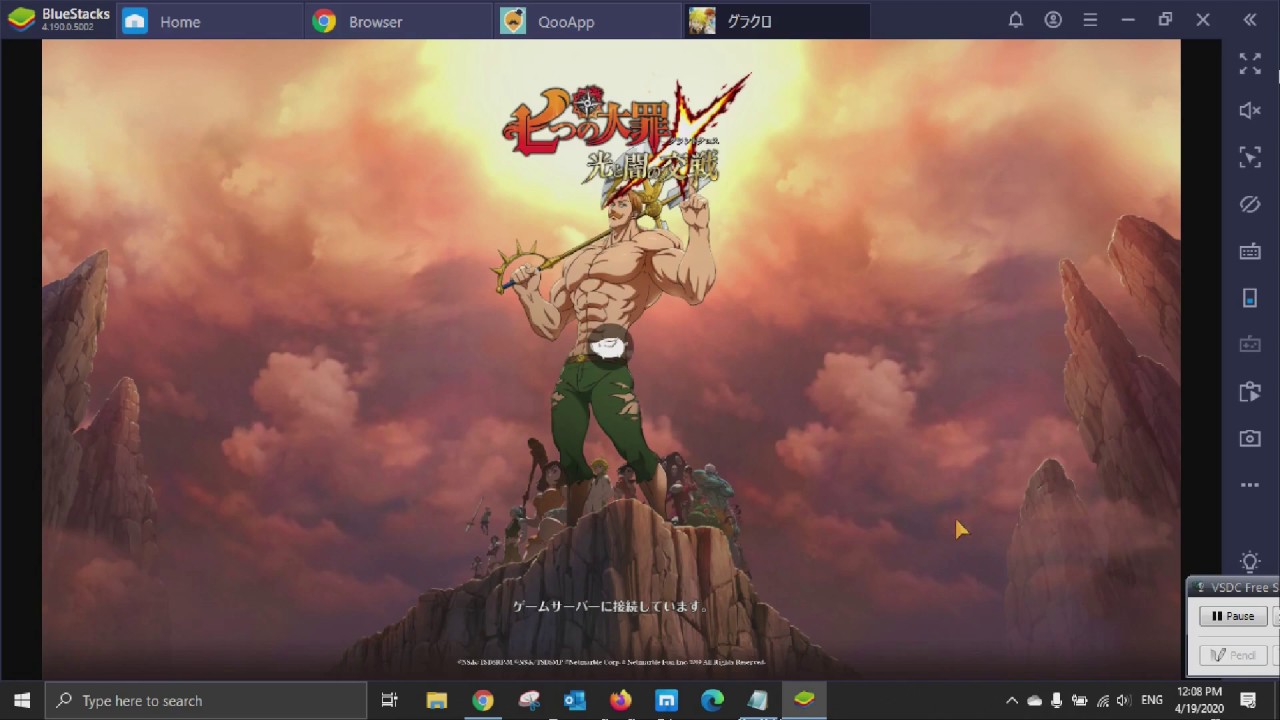
Task: Open the Windows Start menu
Action: tap(22, 700)
